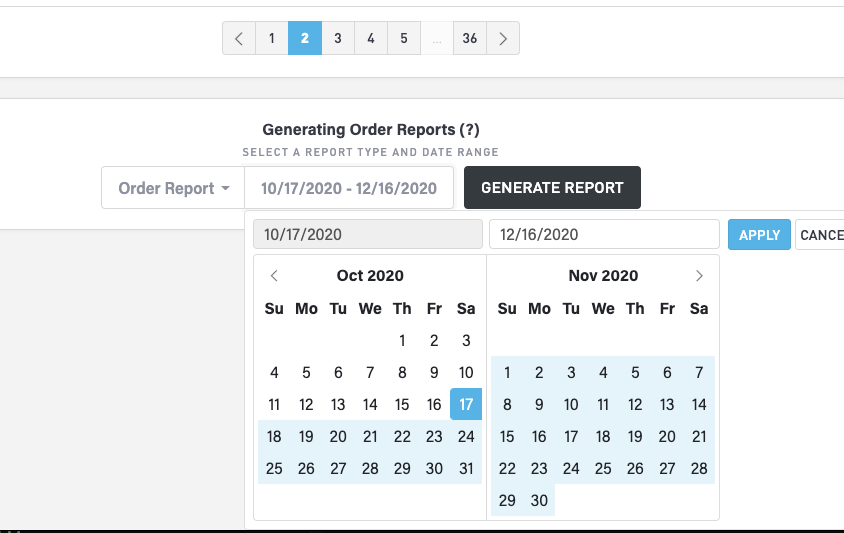844x533 pixels.
Task: Select October 17 in the calendar
Action: pos(466,405)
